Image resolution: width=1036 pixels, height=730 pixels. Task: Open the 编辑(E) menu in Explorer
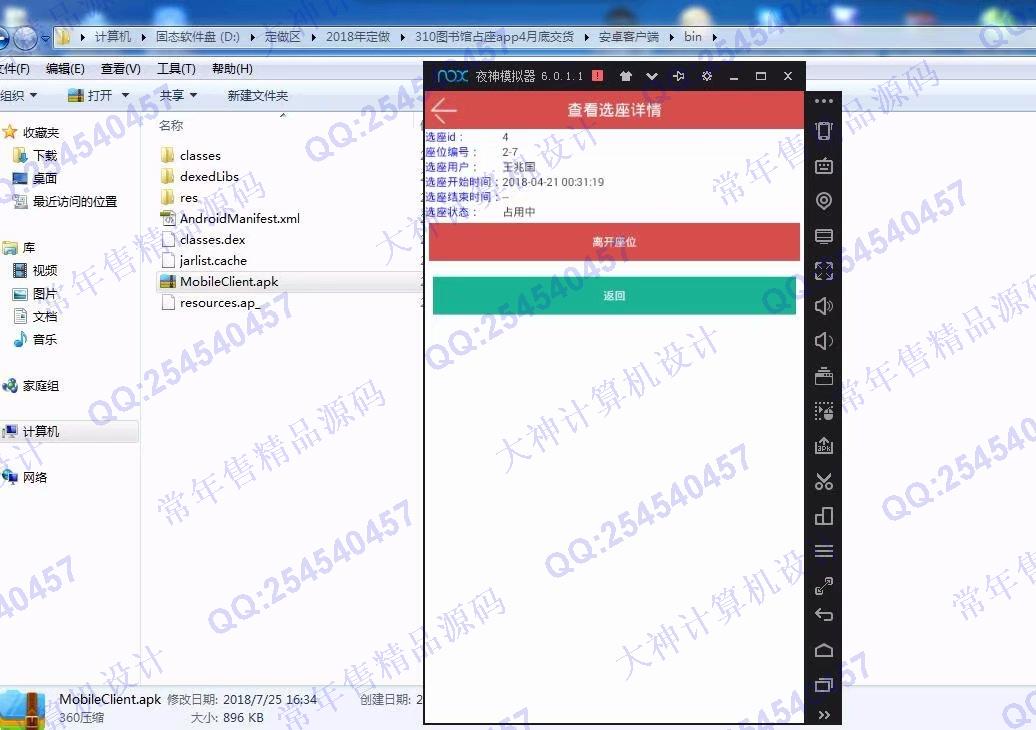point(65,69)
